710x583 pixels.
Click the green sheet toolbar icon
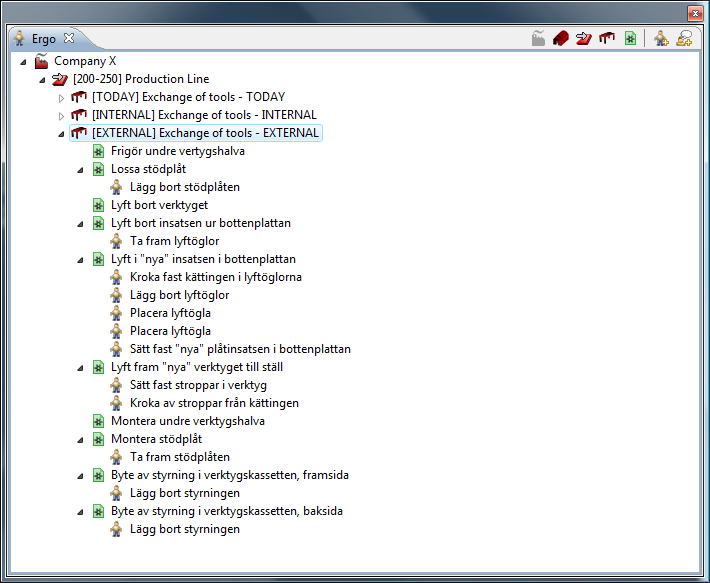coord(630,39)
